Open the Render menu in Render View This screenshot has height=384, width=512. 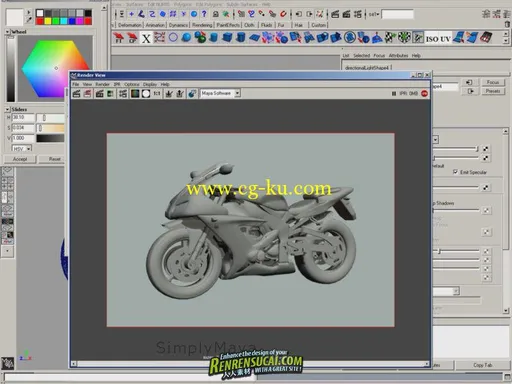[x=103, y=84]
